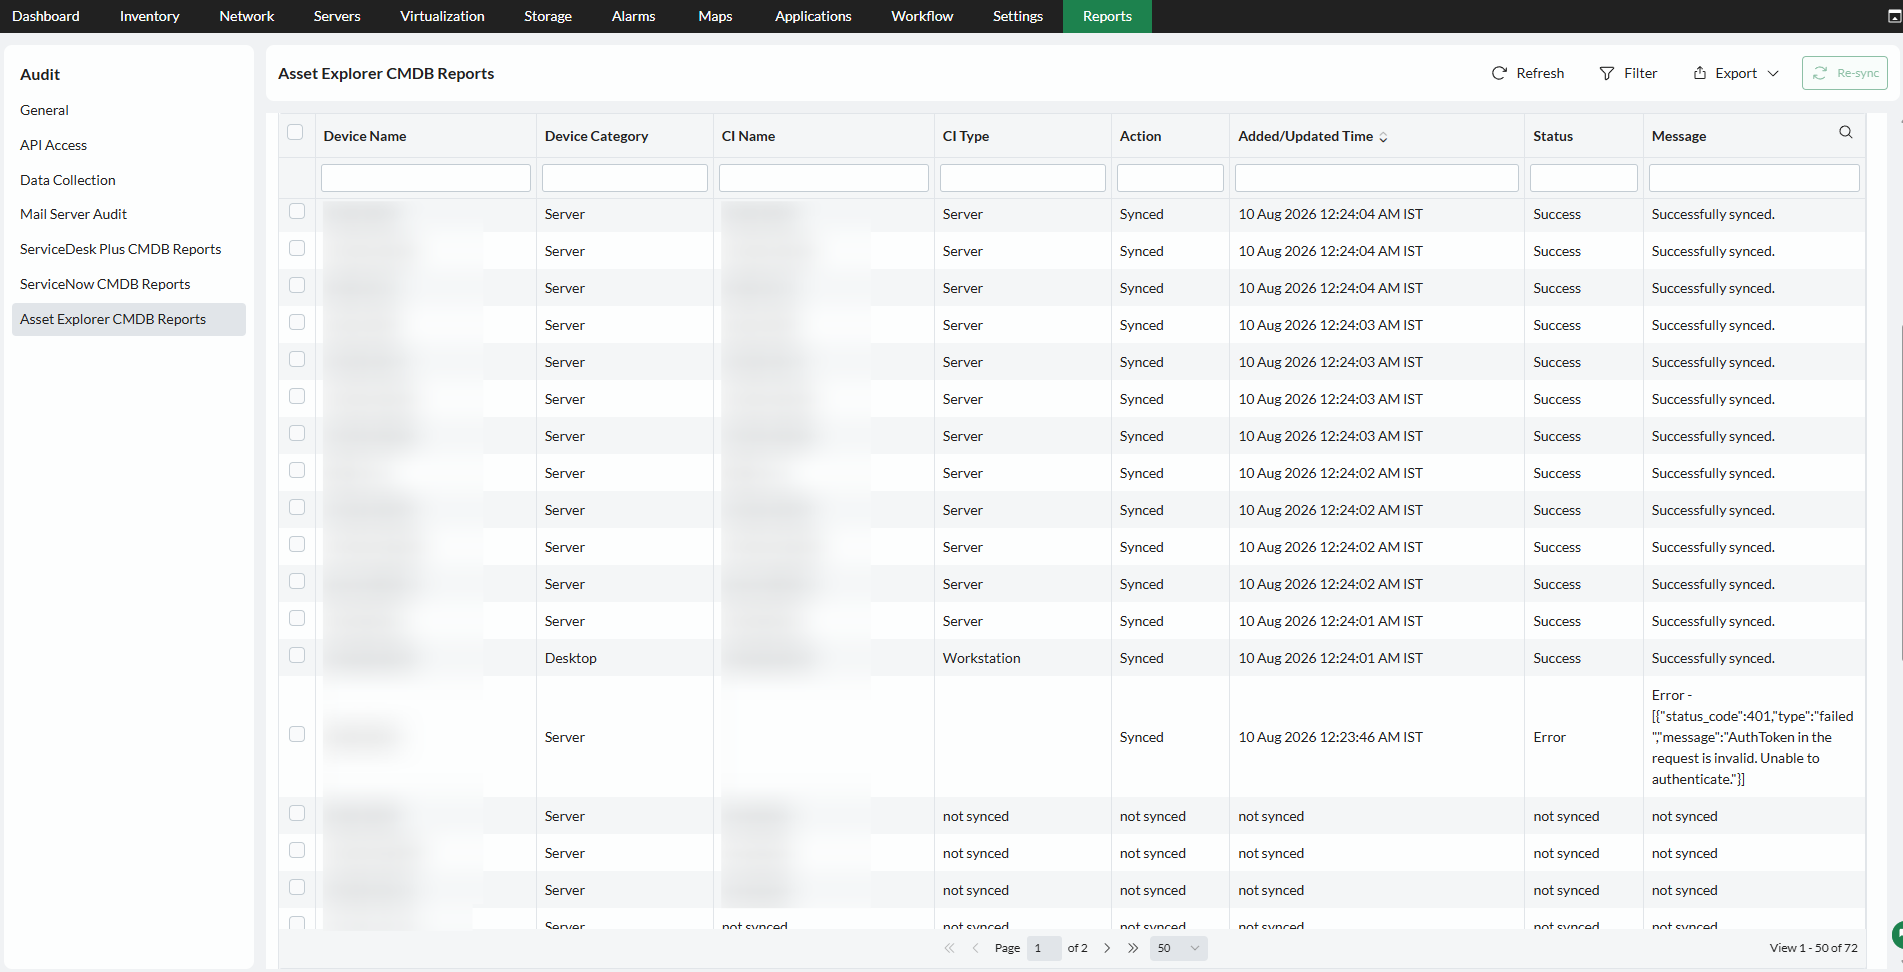Open the Network tab
Image resolution: width=1903 pixels, height=972 pixels.
[x=247, y=16]
